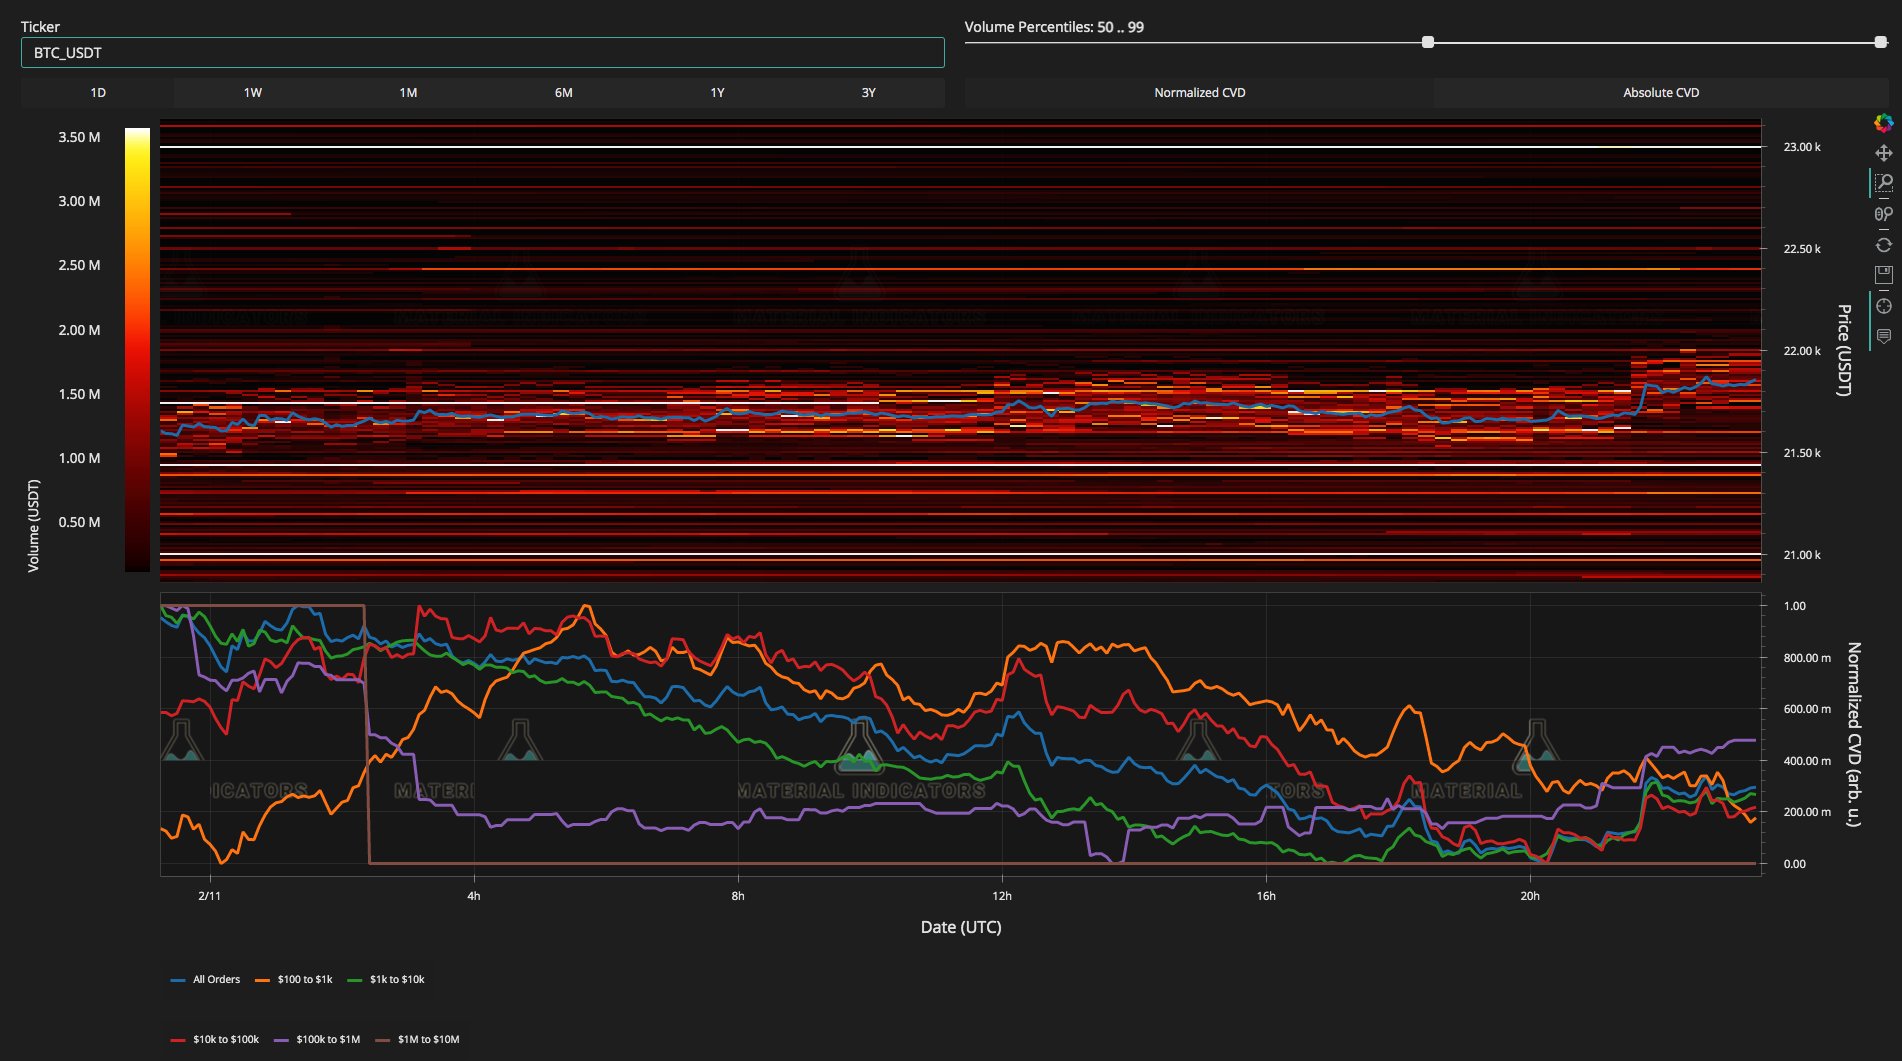Toggle the Hover tooltip tool

tap(1883, 336)
